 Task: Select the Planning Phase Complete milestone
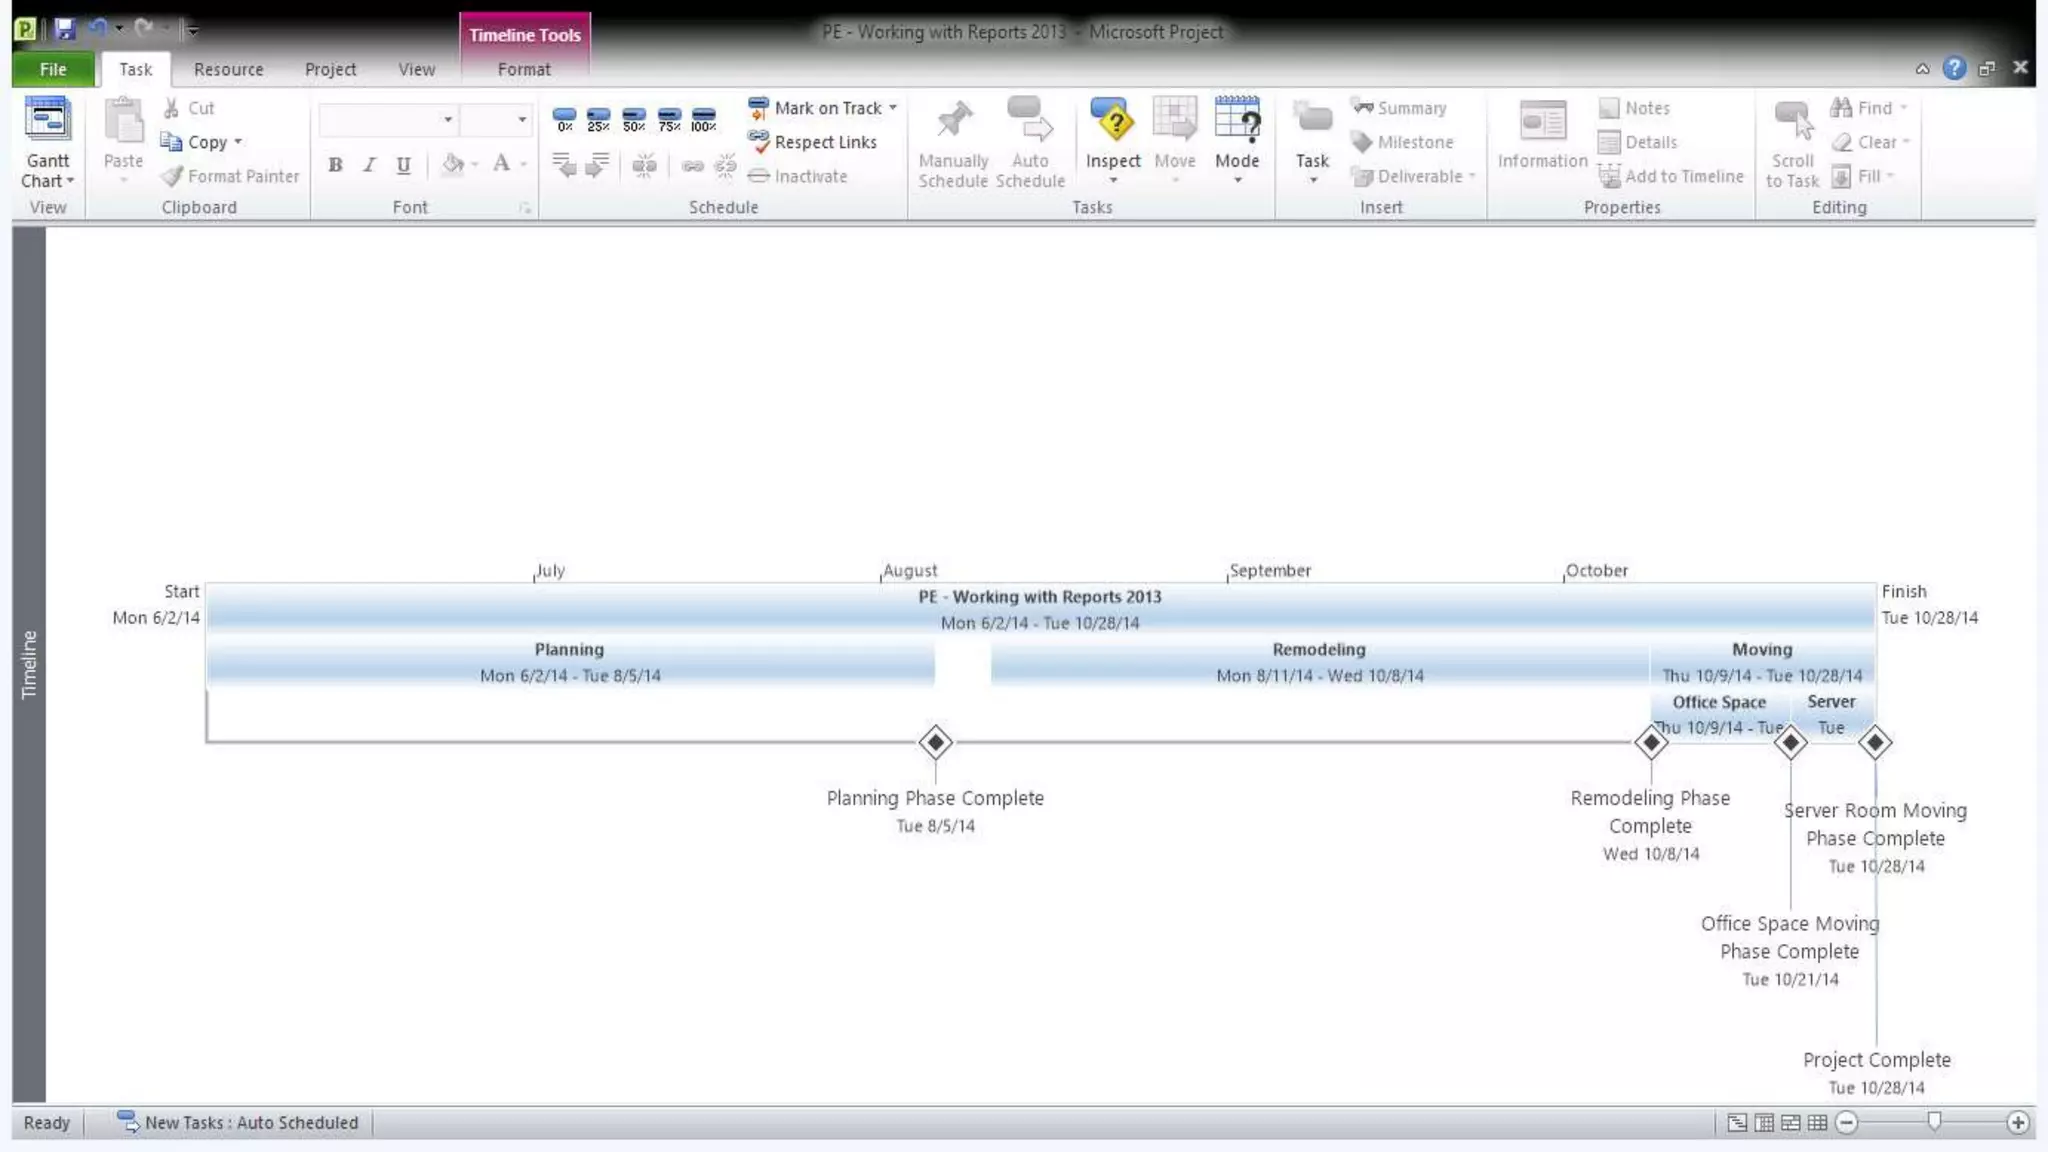point(935,742)
